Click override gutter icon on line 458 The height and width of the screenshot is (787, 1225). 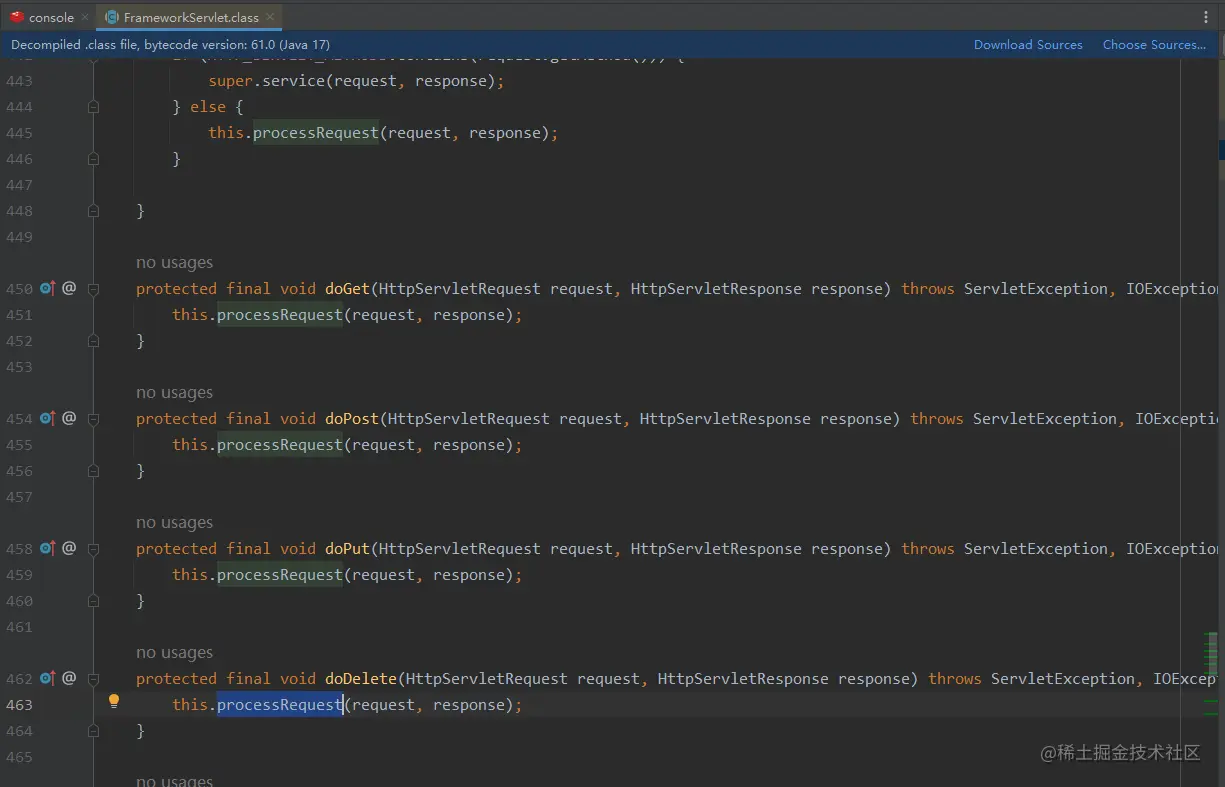coord(47,549)
